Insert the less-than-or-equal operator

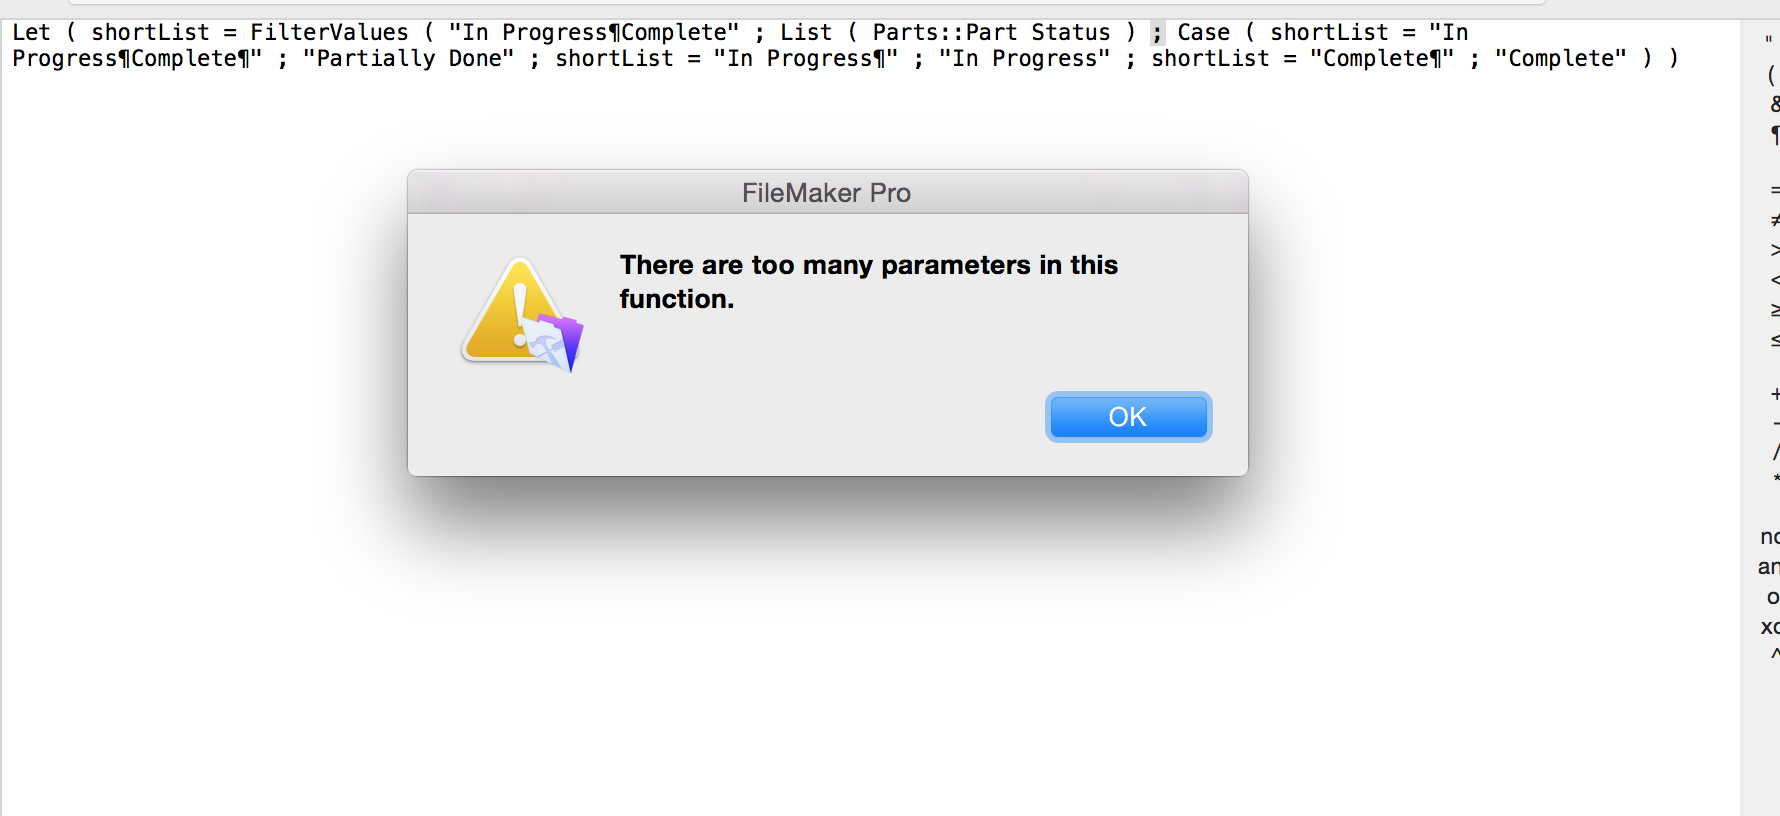[1774, 340]
